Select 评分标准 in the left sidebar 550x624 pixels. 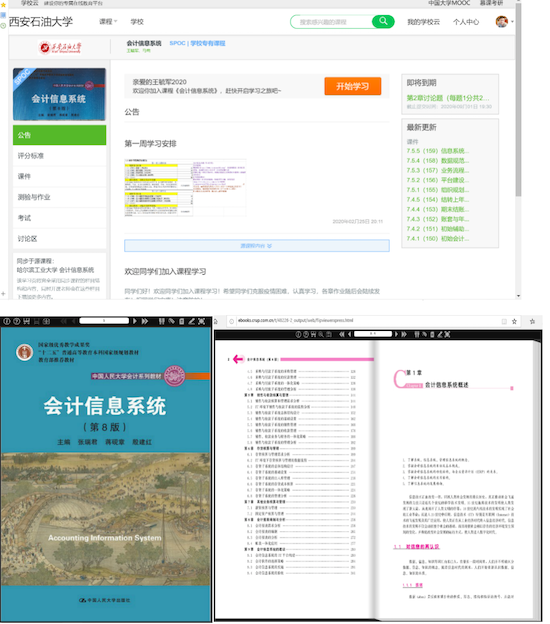59,156
